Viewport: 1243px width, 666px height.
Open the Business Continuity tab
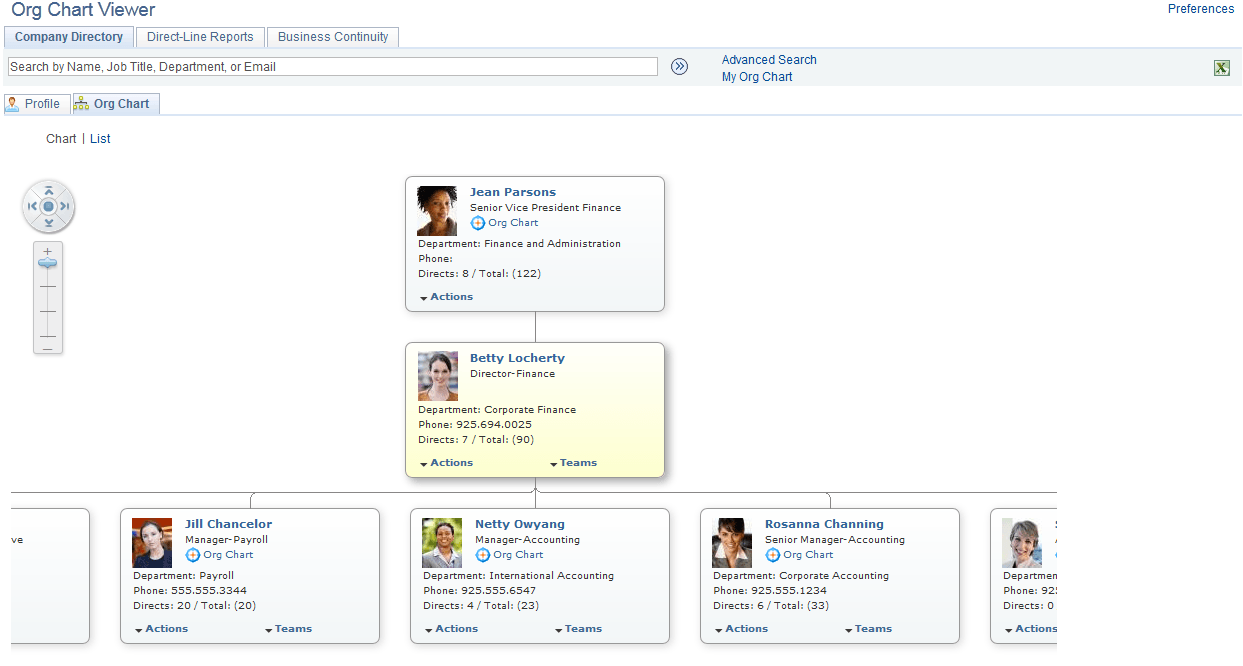(x=332, y=36)
